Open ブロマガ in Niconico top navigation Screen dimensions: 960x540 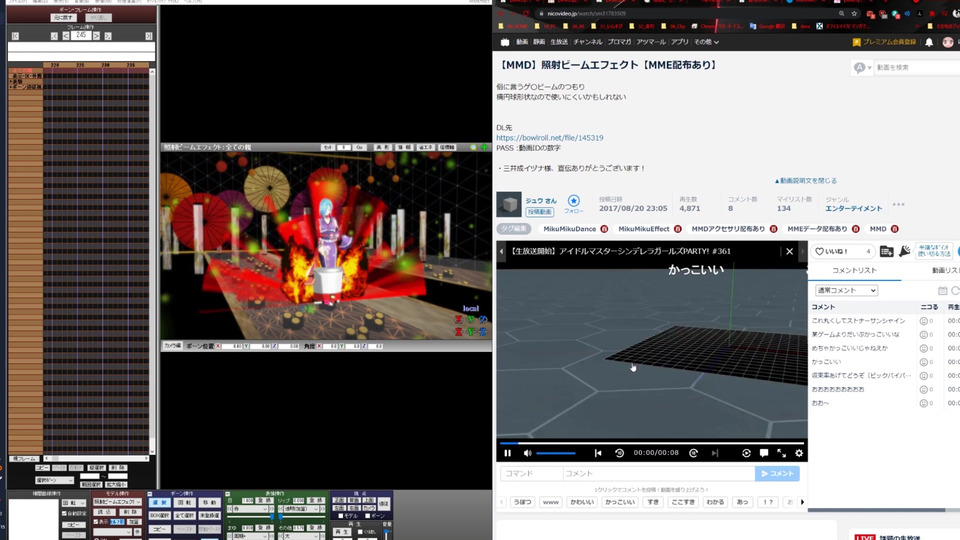coord(620,42)
